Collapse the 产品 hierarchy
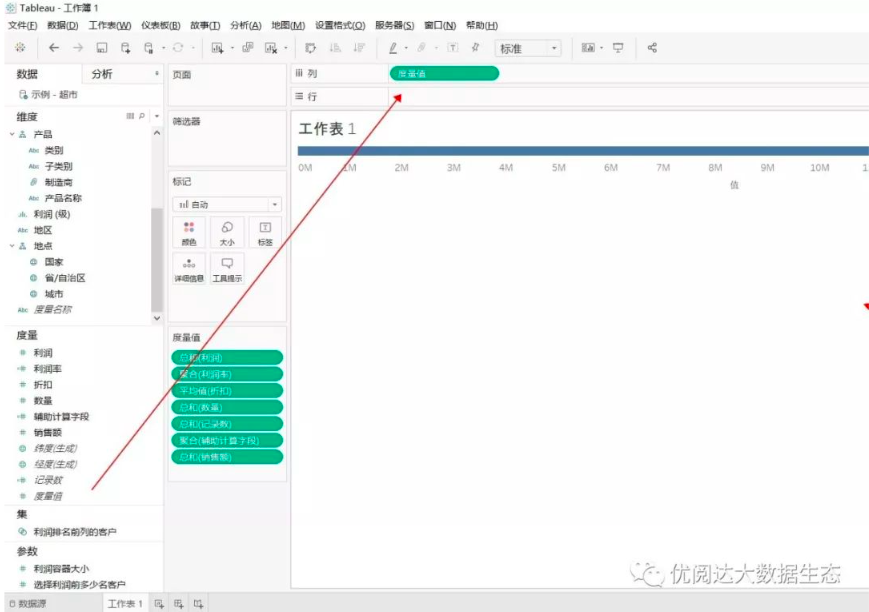 click(12, 134)
